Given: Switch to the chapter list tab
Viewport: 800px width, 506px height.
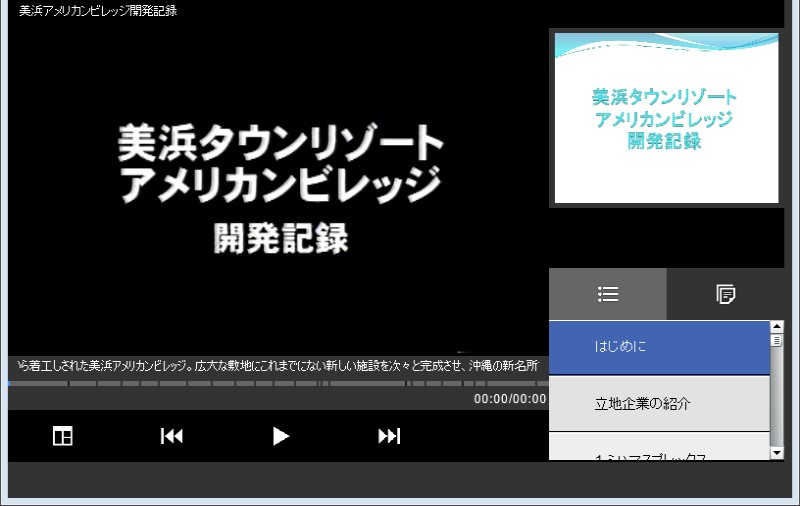Looking at the screenshot, I should click(608, 294).
